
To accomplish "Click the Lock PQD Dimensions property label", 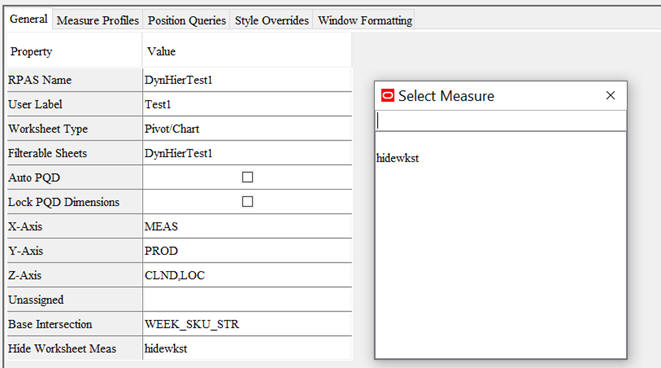I will 64,202.
